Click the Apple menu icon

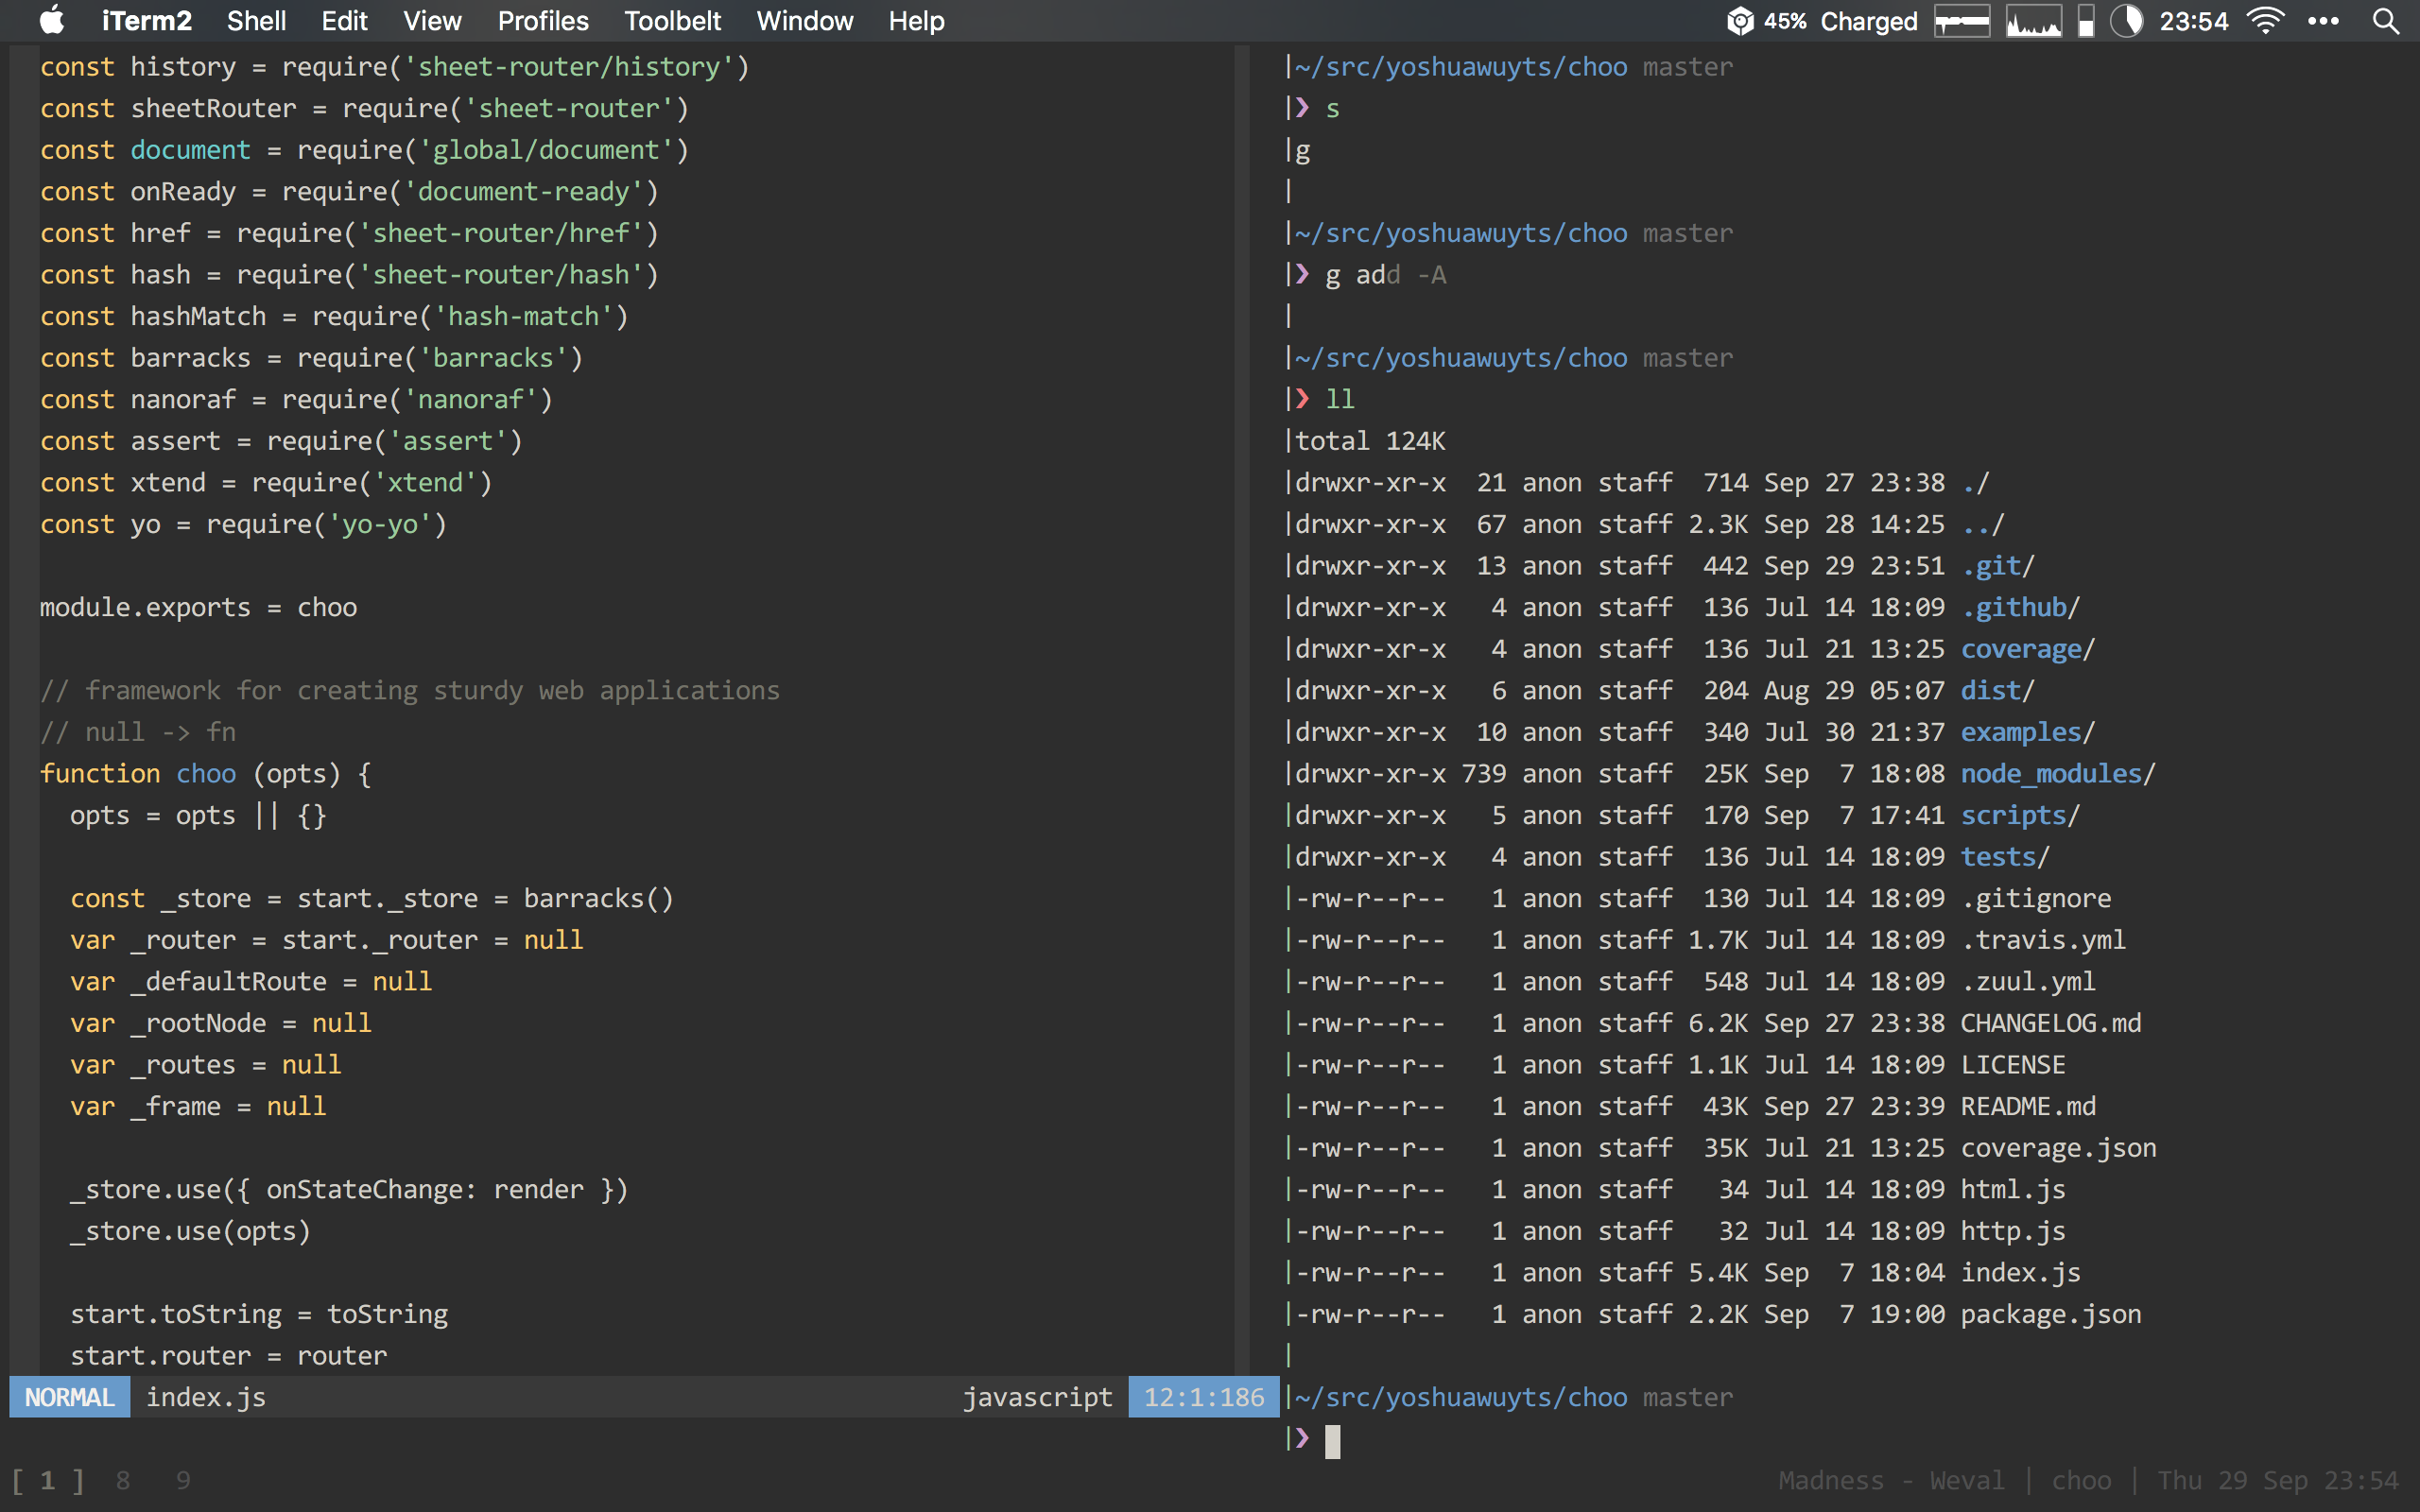[52, 20]
